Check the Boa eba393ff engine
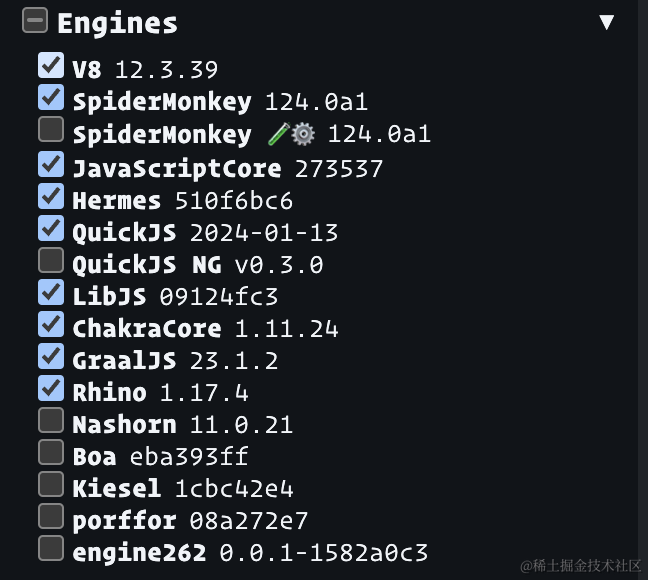This screenshot has width=648, height=580. point(51,452)
